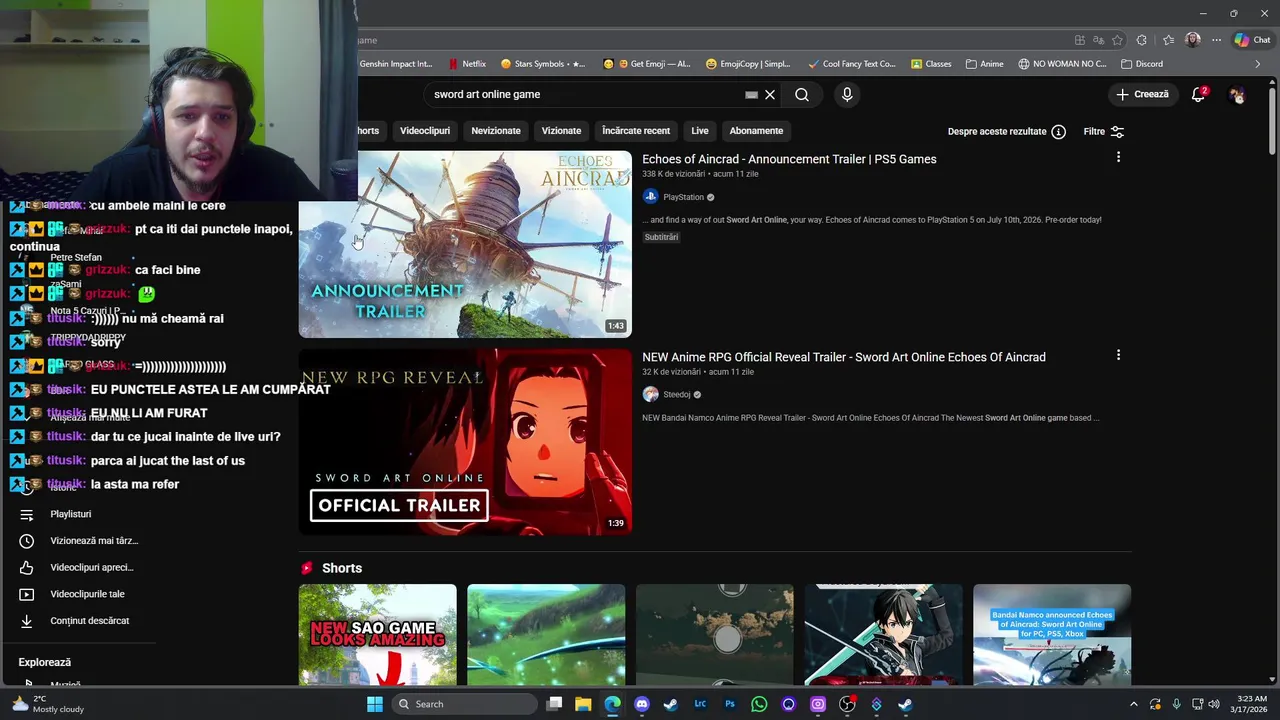Open the Instagram app on the taskbar

pyautogui.click(x=818, y=704)
